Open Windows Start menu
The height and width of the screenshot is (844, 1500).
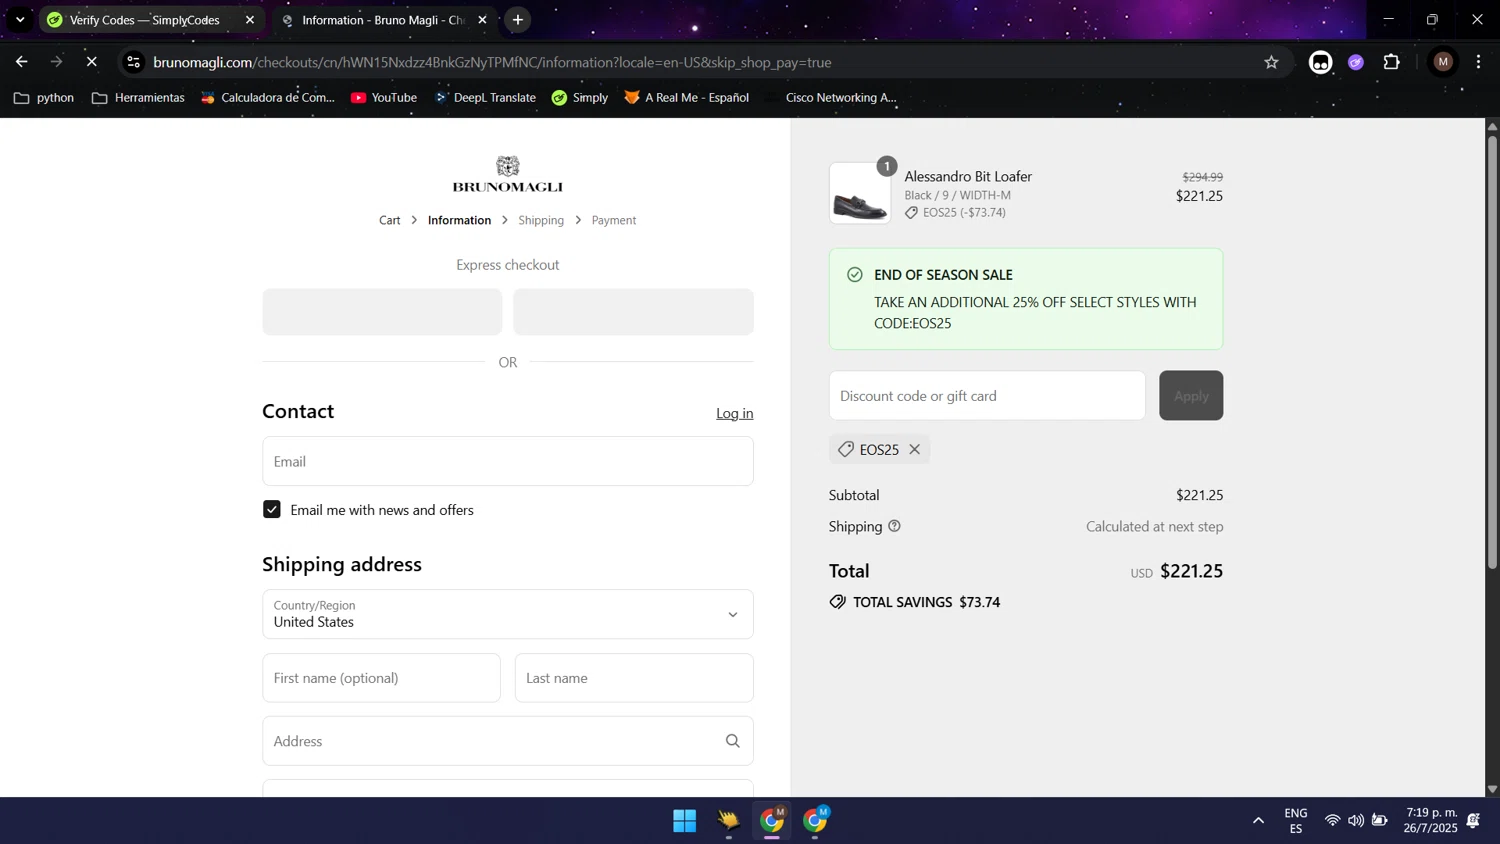click(x=685, y=821)
